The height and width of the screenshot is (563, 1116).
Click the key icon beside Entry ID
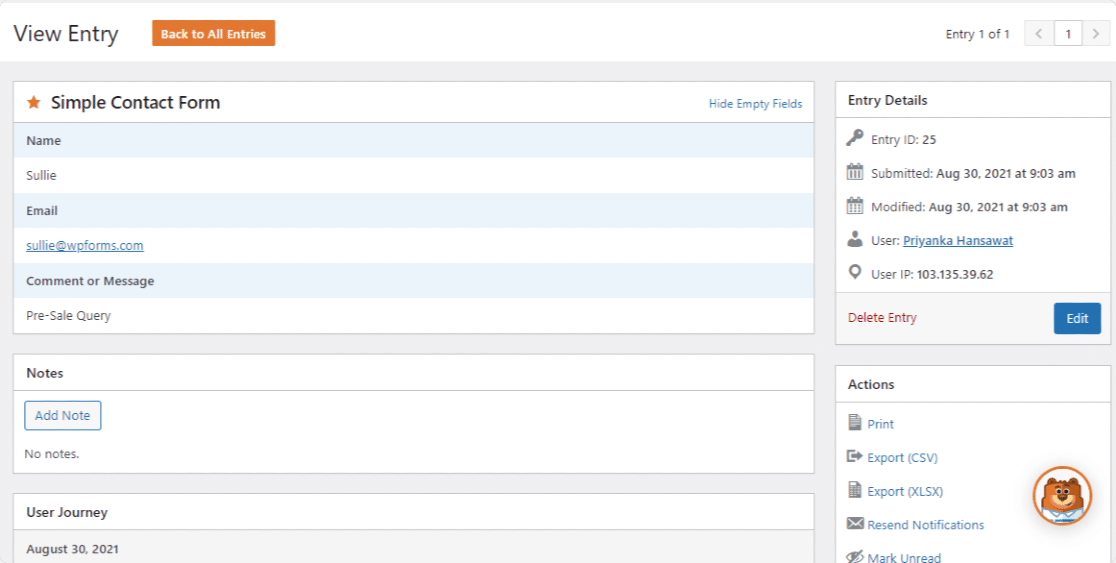click(855, 138)
